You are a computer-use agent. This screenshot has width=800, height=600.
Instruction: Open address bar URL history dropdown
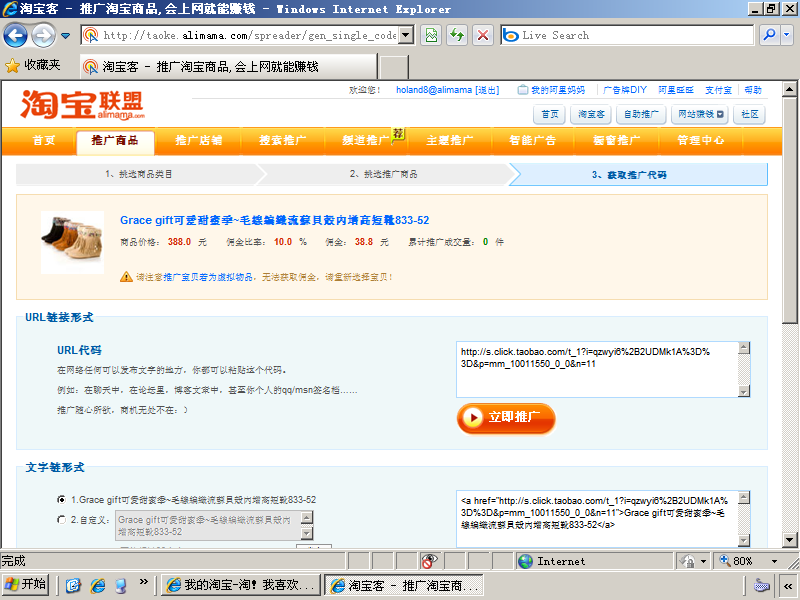click(x=406, y=35)
